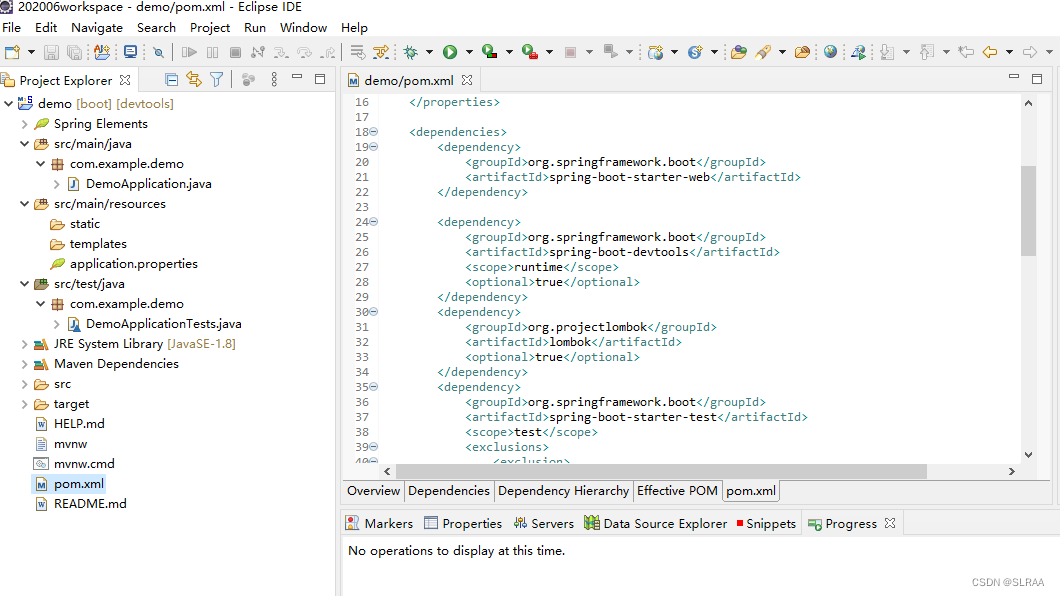The height and width of the screenshot is (596, 1060).
Task: Expand the JRE System Library node
Action: (24, 344)
